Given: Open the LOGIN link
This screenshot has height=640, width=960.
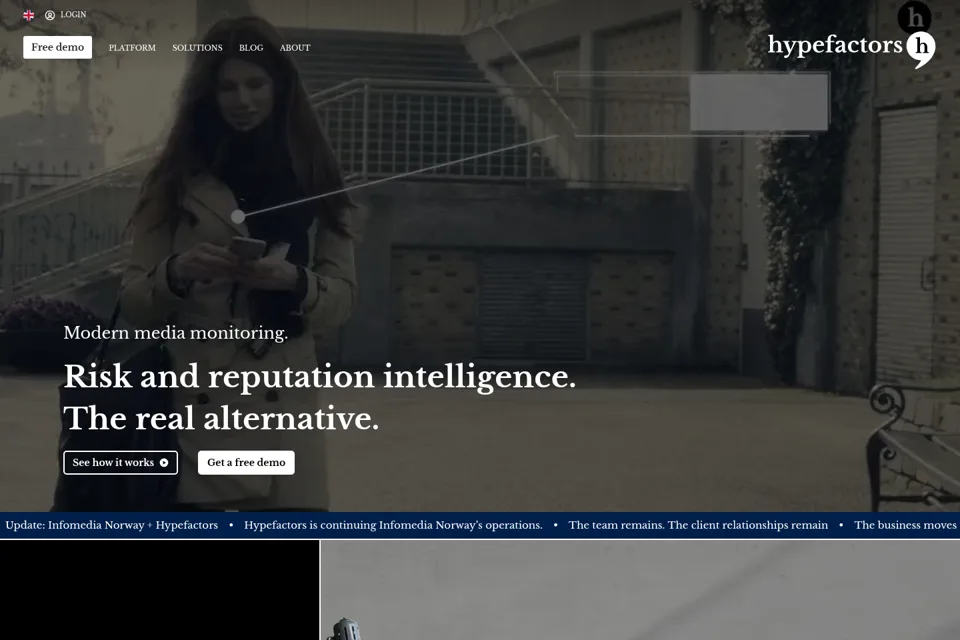Looking at the screenshot, I should click(x=73, y=15).
